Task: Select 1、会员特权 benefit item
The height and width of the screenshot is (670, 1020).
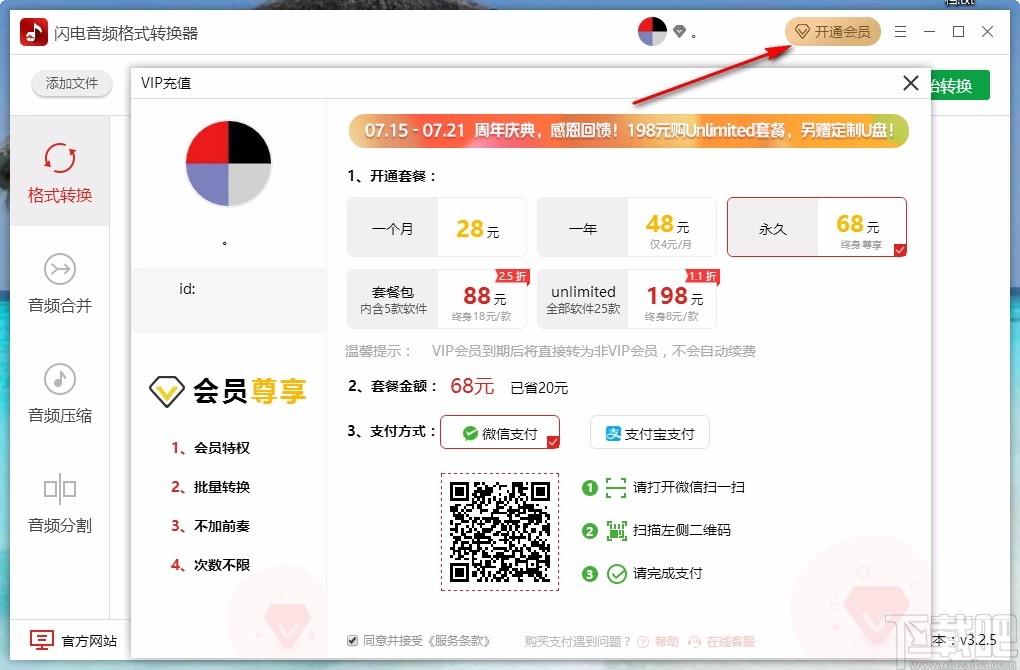Action: pos(210,448)
